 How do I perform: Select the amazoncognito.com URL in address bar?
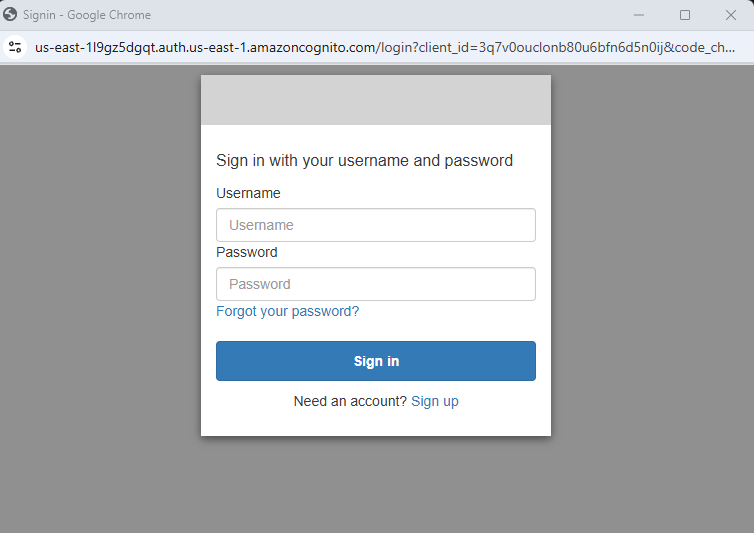click(385, 48)
